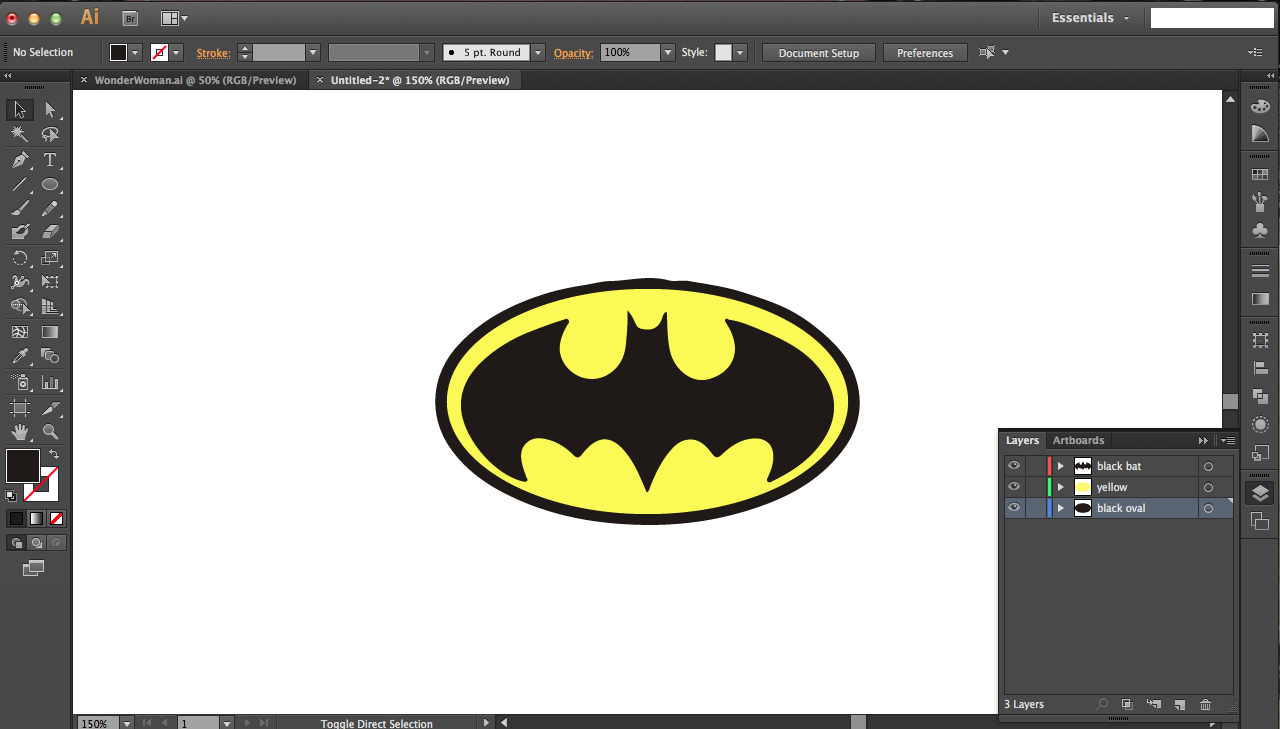Image resolution: width=1280 pixels, height=729 pixels.
Task: Select the Eraser tool
Action: pyautogui.click(x=50, y=232)
